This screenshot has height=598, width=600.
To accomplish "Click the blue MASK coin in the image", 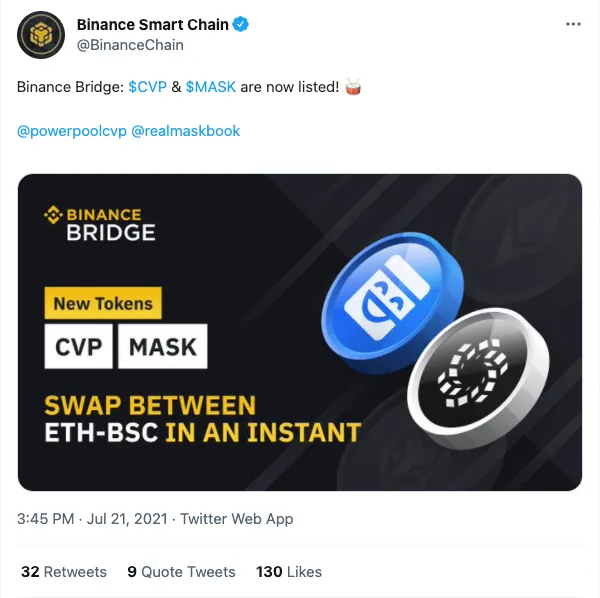I will [392, 301].
